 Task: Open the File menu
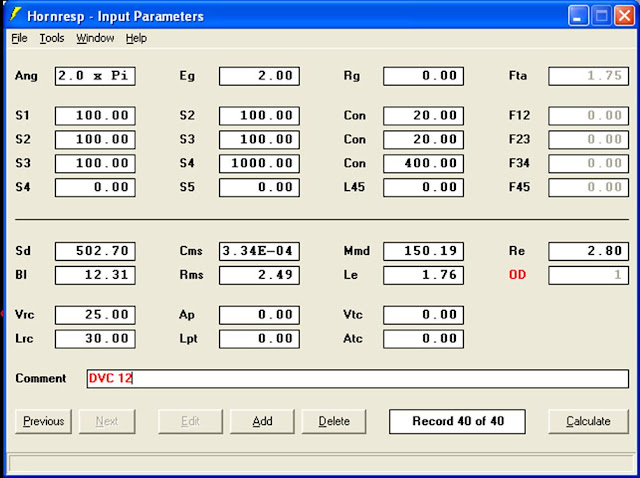[x=19, y=38]
